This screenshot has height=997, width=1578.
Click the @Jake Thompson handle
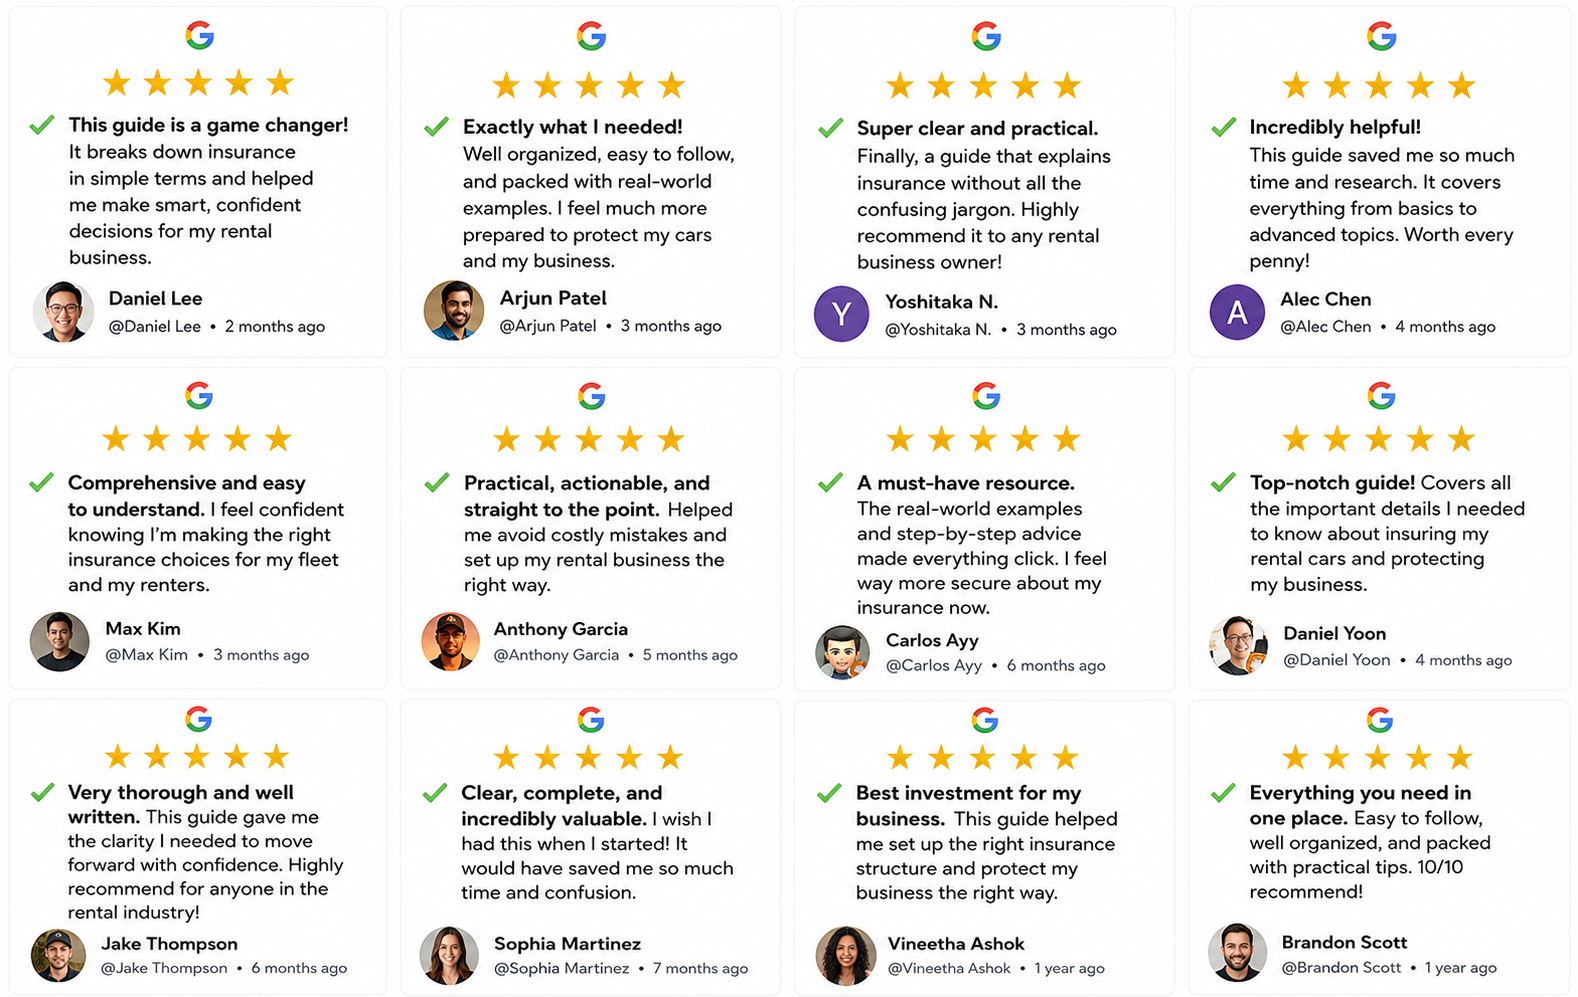(x=164, y=968)
